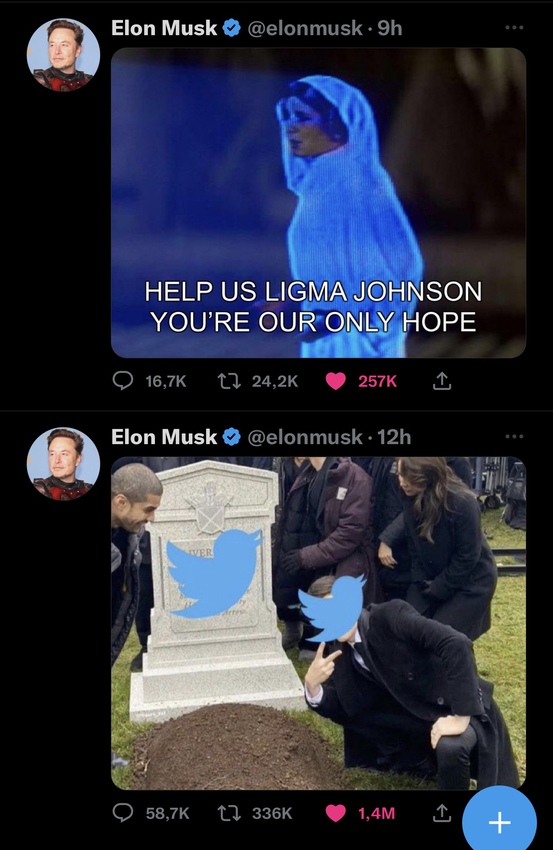Share the 9h tweet

point(441,381)
